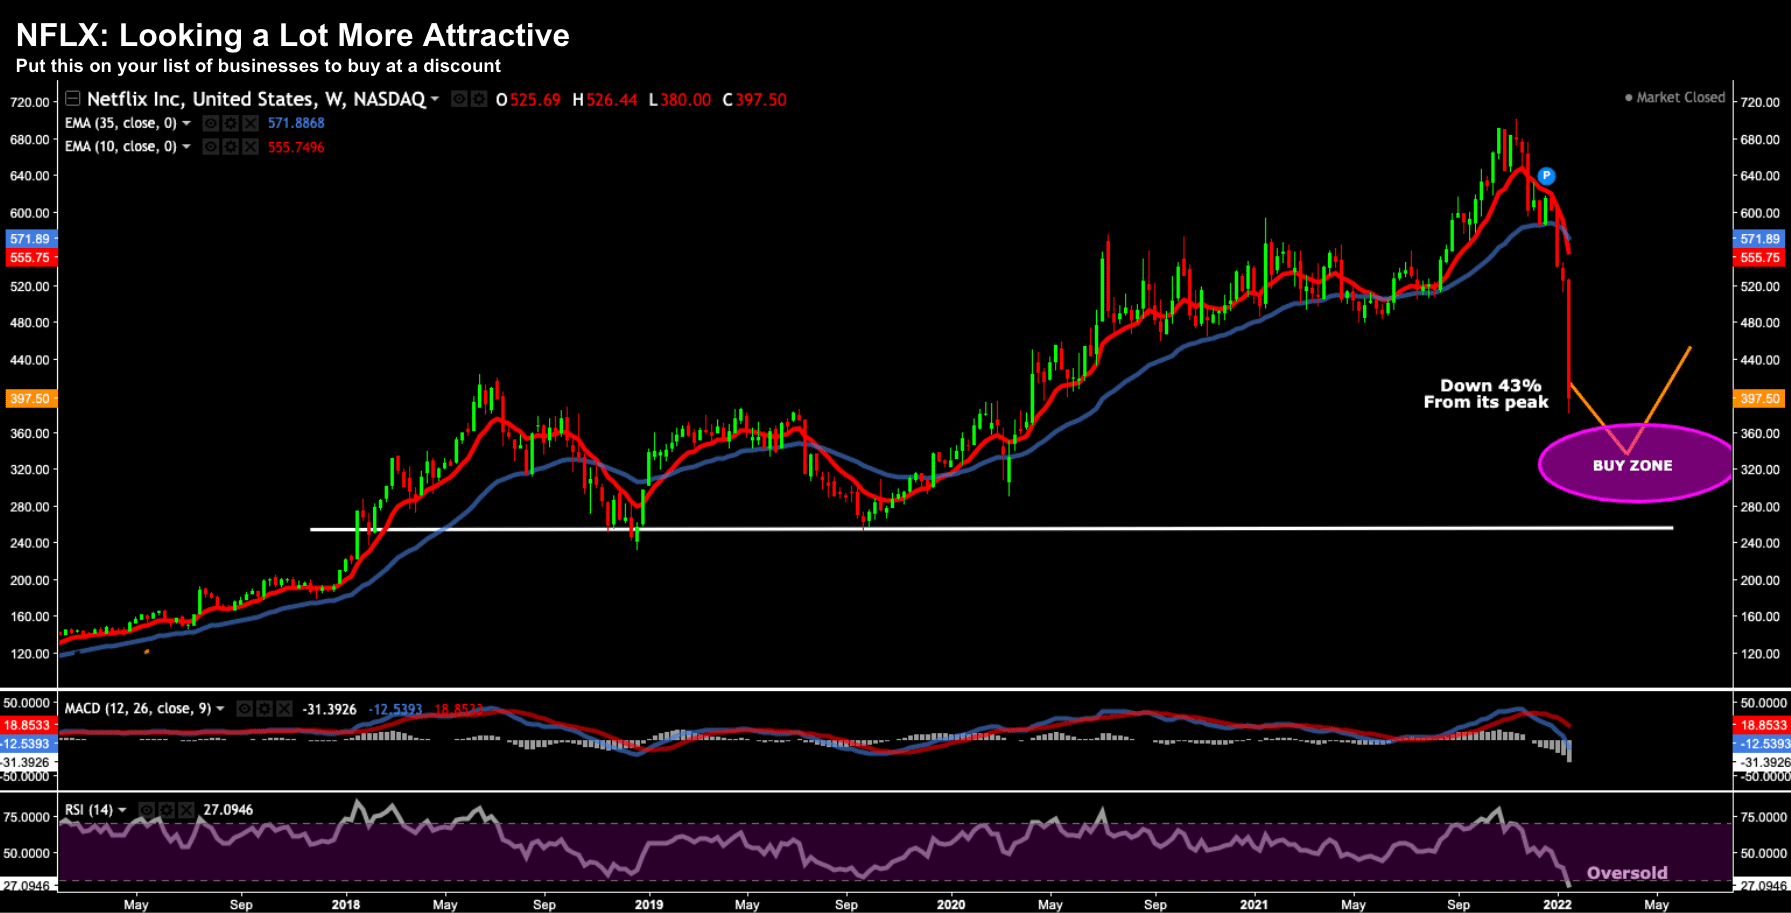Remove the EMA 10 indicator
The width and height of the screenshot is (1791, 913).
[x=250, y=147]
